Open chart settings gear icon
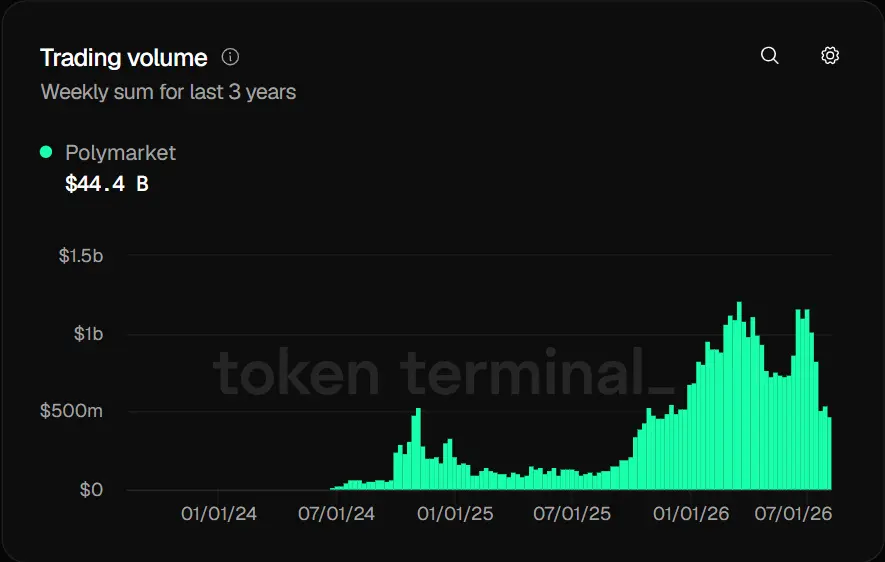Viewport: 885px width, 562px height. (830, 55)
